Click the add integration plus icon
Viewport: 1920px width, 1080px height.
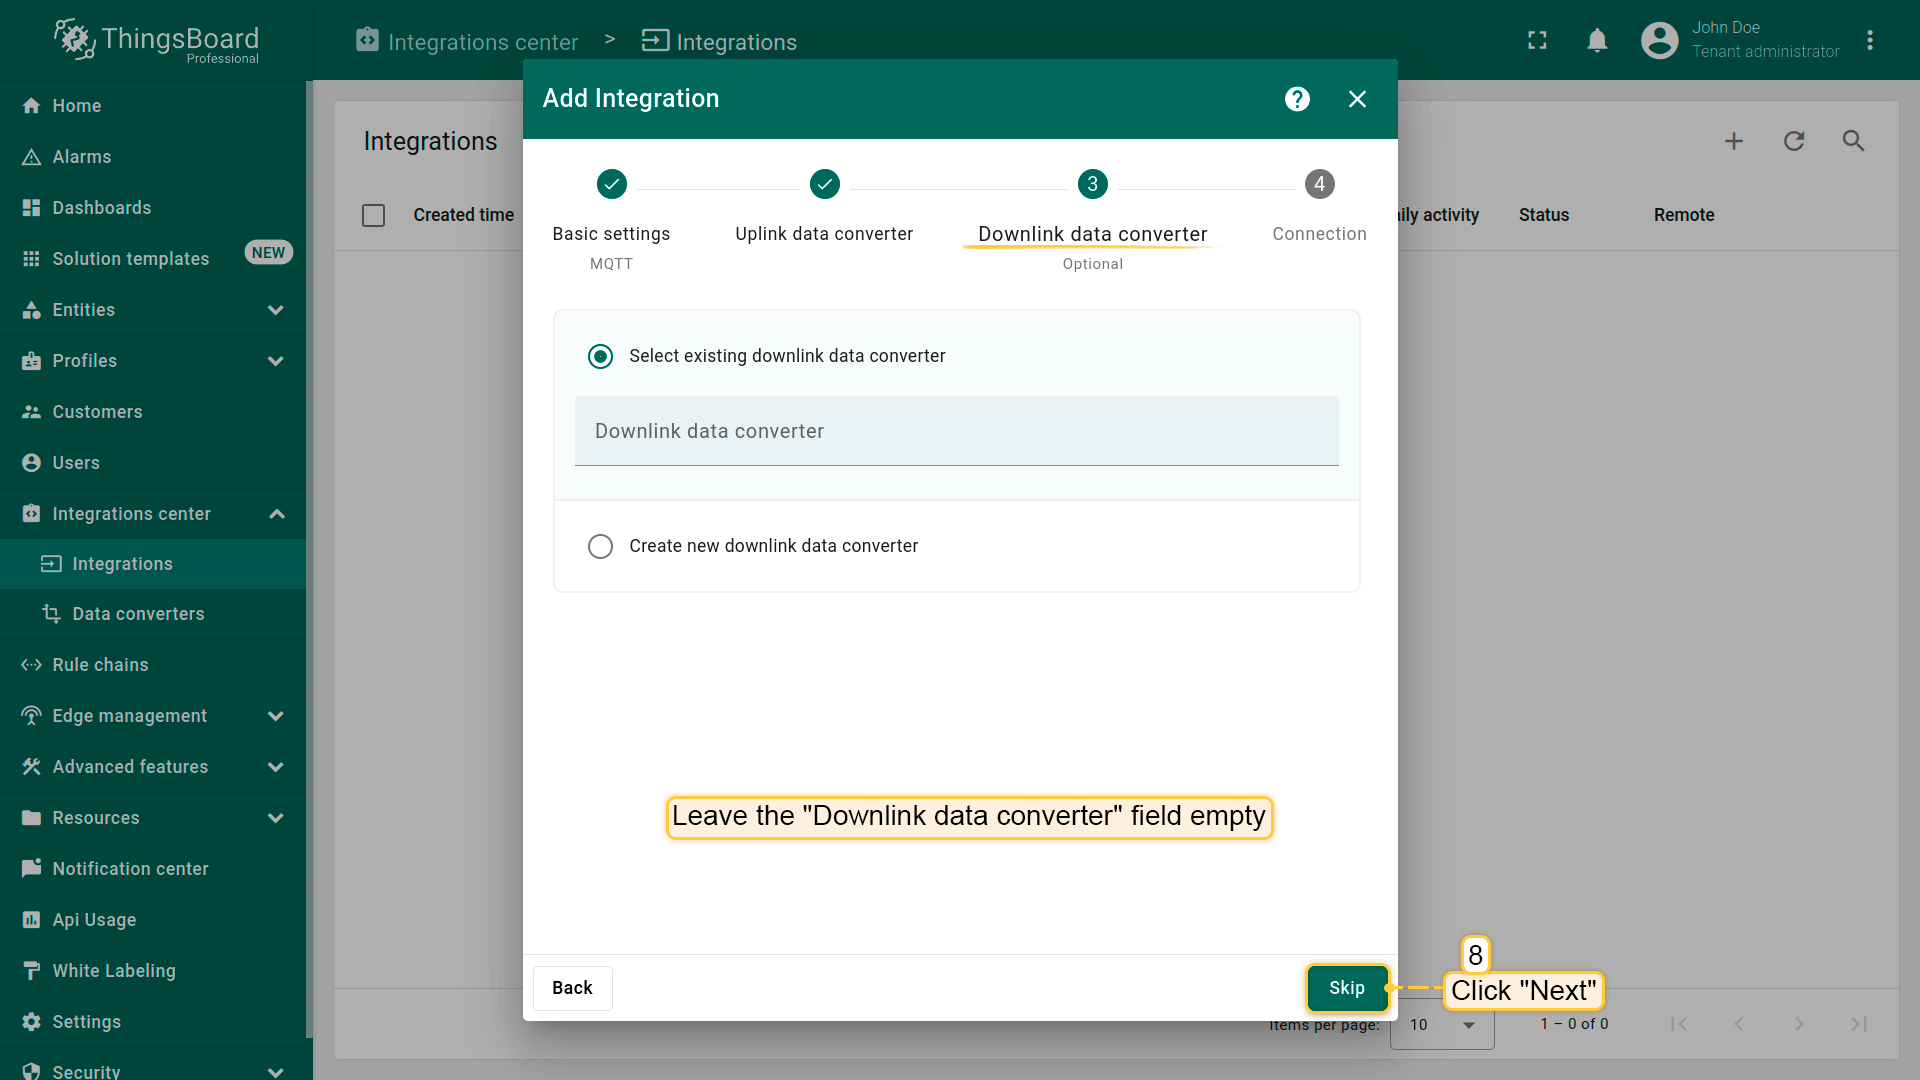pyautogui.click(x=1733, y=141)
